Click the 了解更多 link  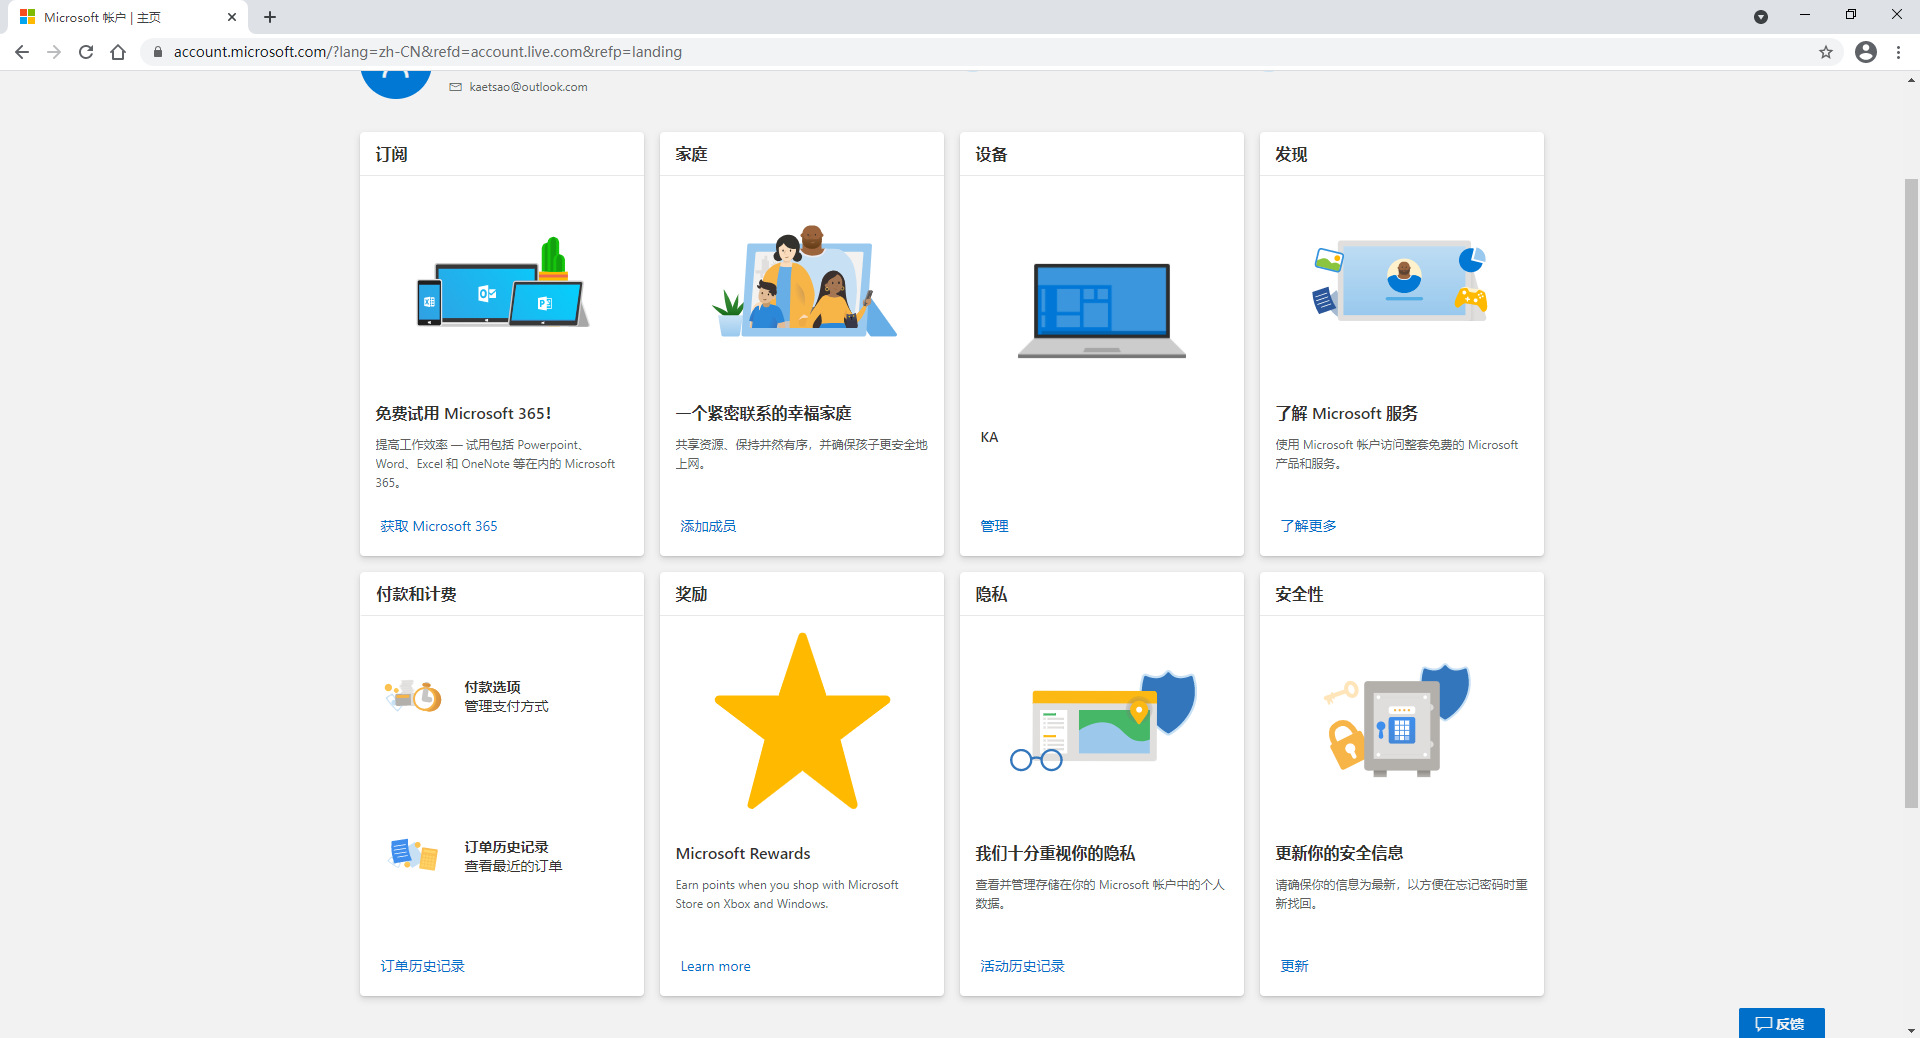coord(1308,526)
